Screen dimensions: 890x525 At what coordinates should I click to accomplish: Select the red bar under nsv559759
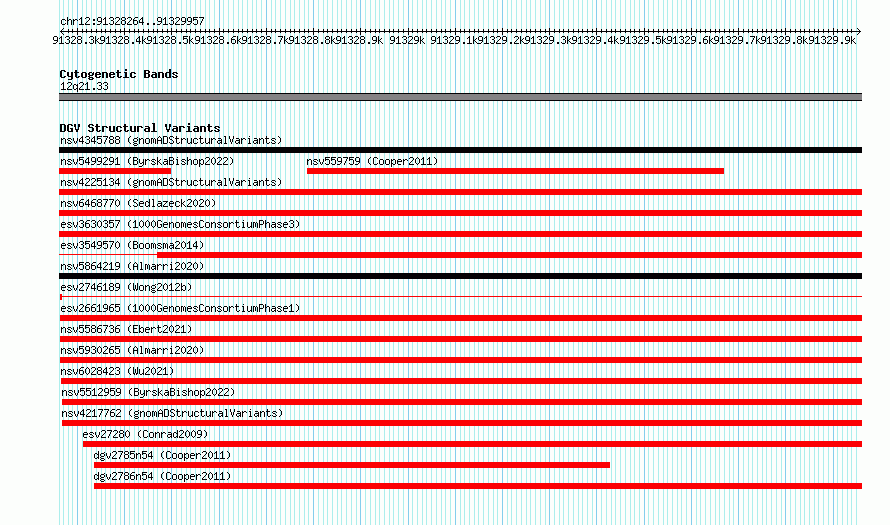515,171
